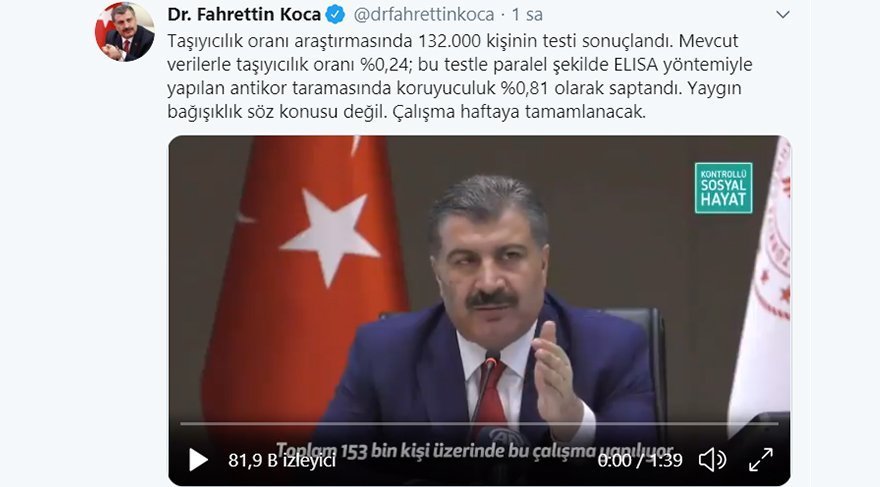The image size is (880, 487).
Task: Open the Dr. Fahrettin Koca display name
Action: click(x=244, y=15)
